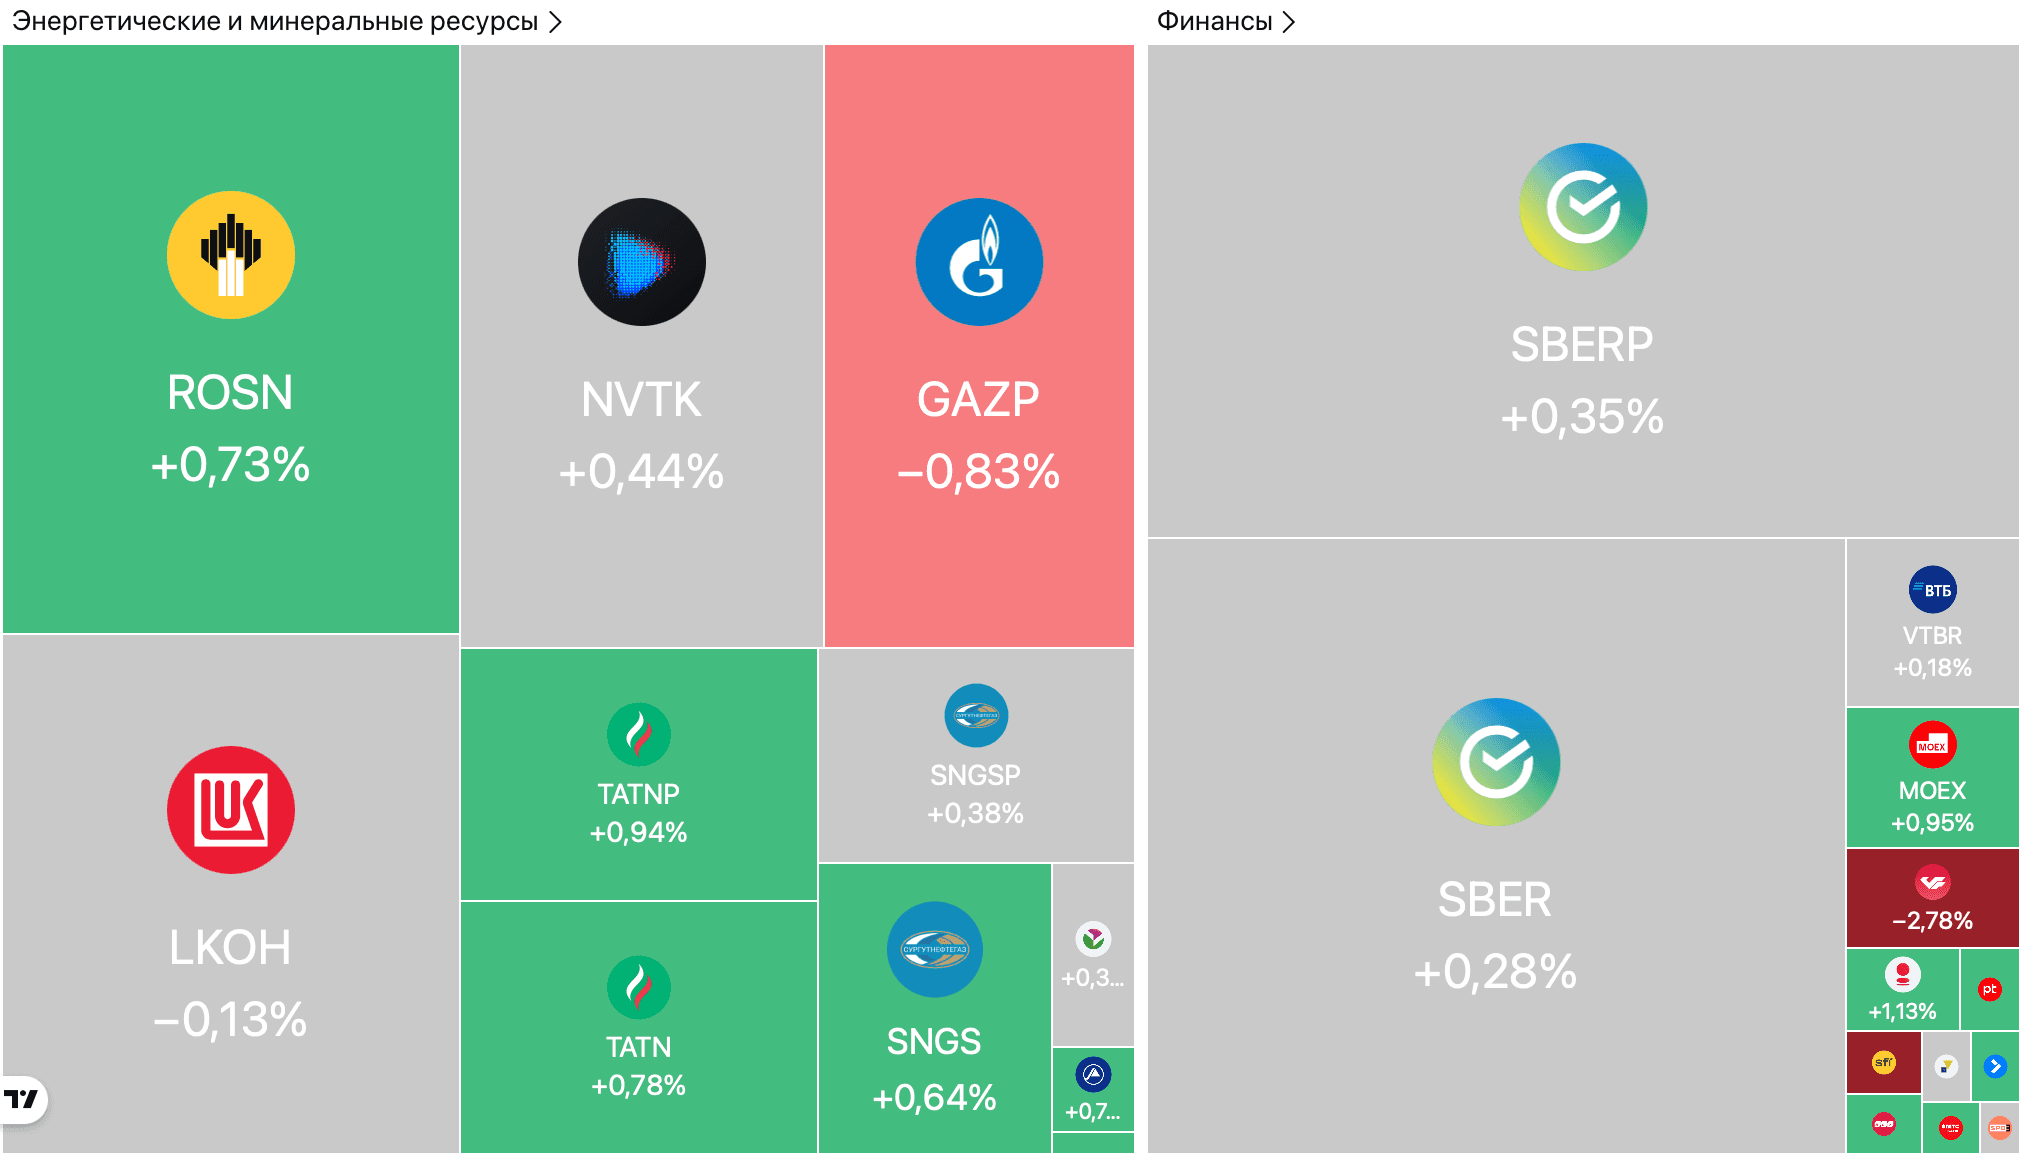Click the TradingView logo badge
Screen dimensions: 2028x1170
pyautogui.click(x=22, y=1100)
